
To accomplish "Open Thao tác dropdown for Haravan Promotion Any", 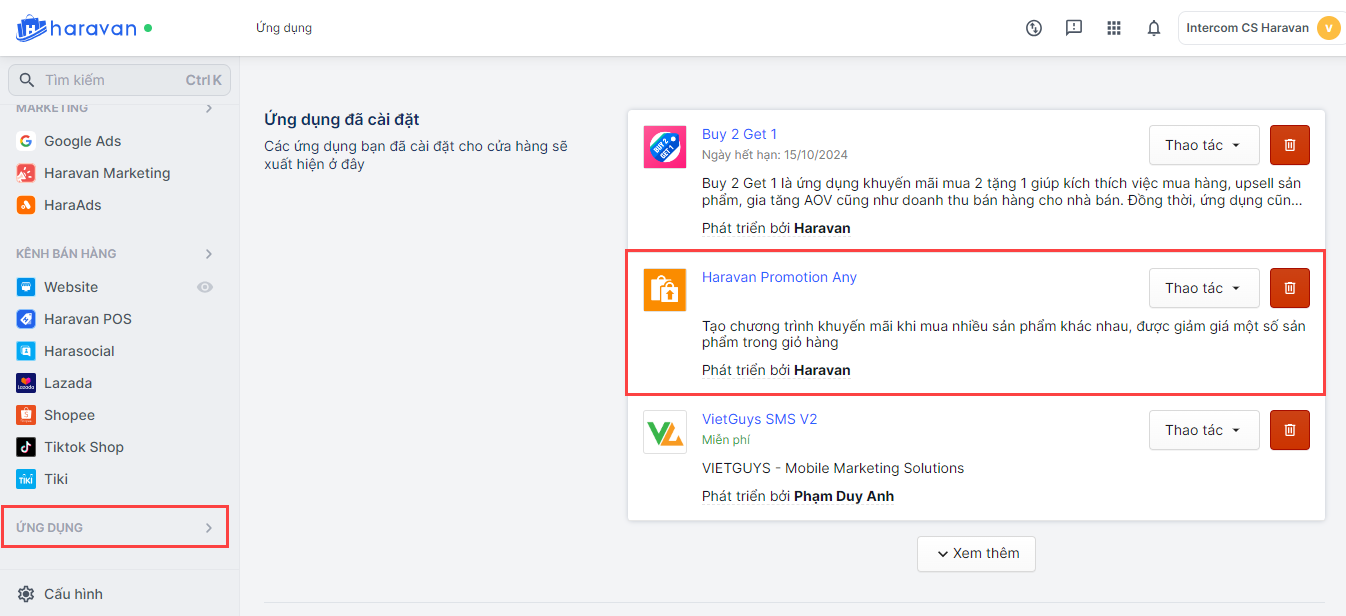I will tap(1204, 288).
